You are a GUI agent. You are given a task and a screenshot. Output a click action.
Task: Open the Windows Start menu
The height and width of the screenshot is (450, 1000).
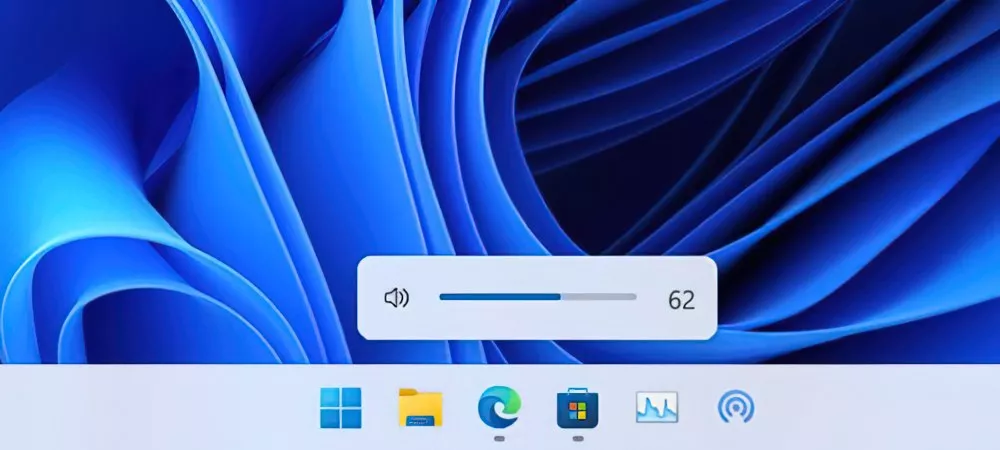pyautogui.click(x=341, y=408)
